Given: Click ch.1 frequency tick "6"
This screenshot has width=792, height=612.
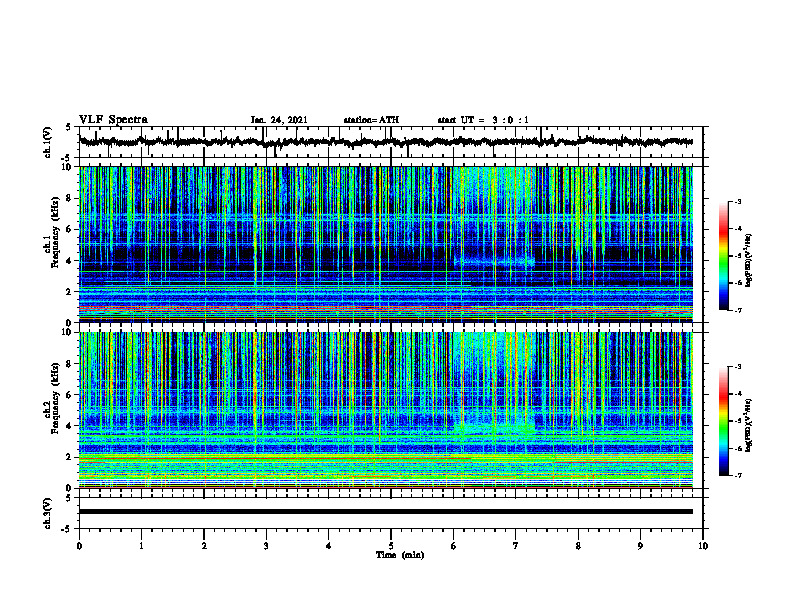Looking at the screenshot, I should coord(70,229).
